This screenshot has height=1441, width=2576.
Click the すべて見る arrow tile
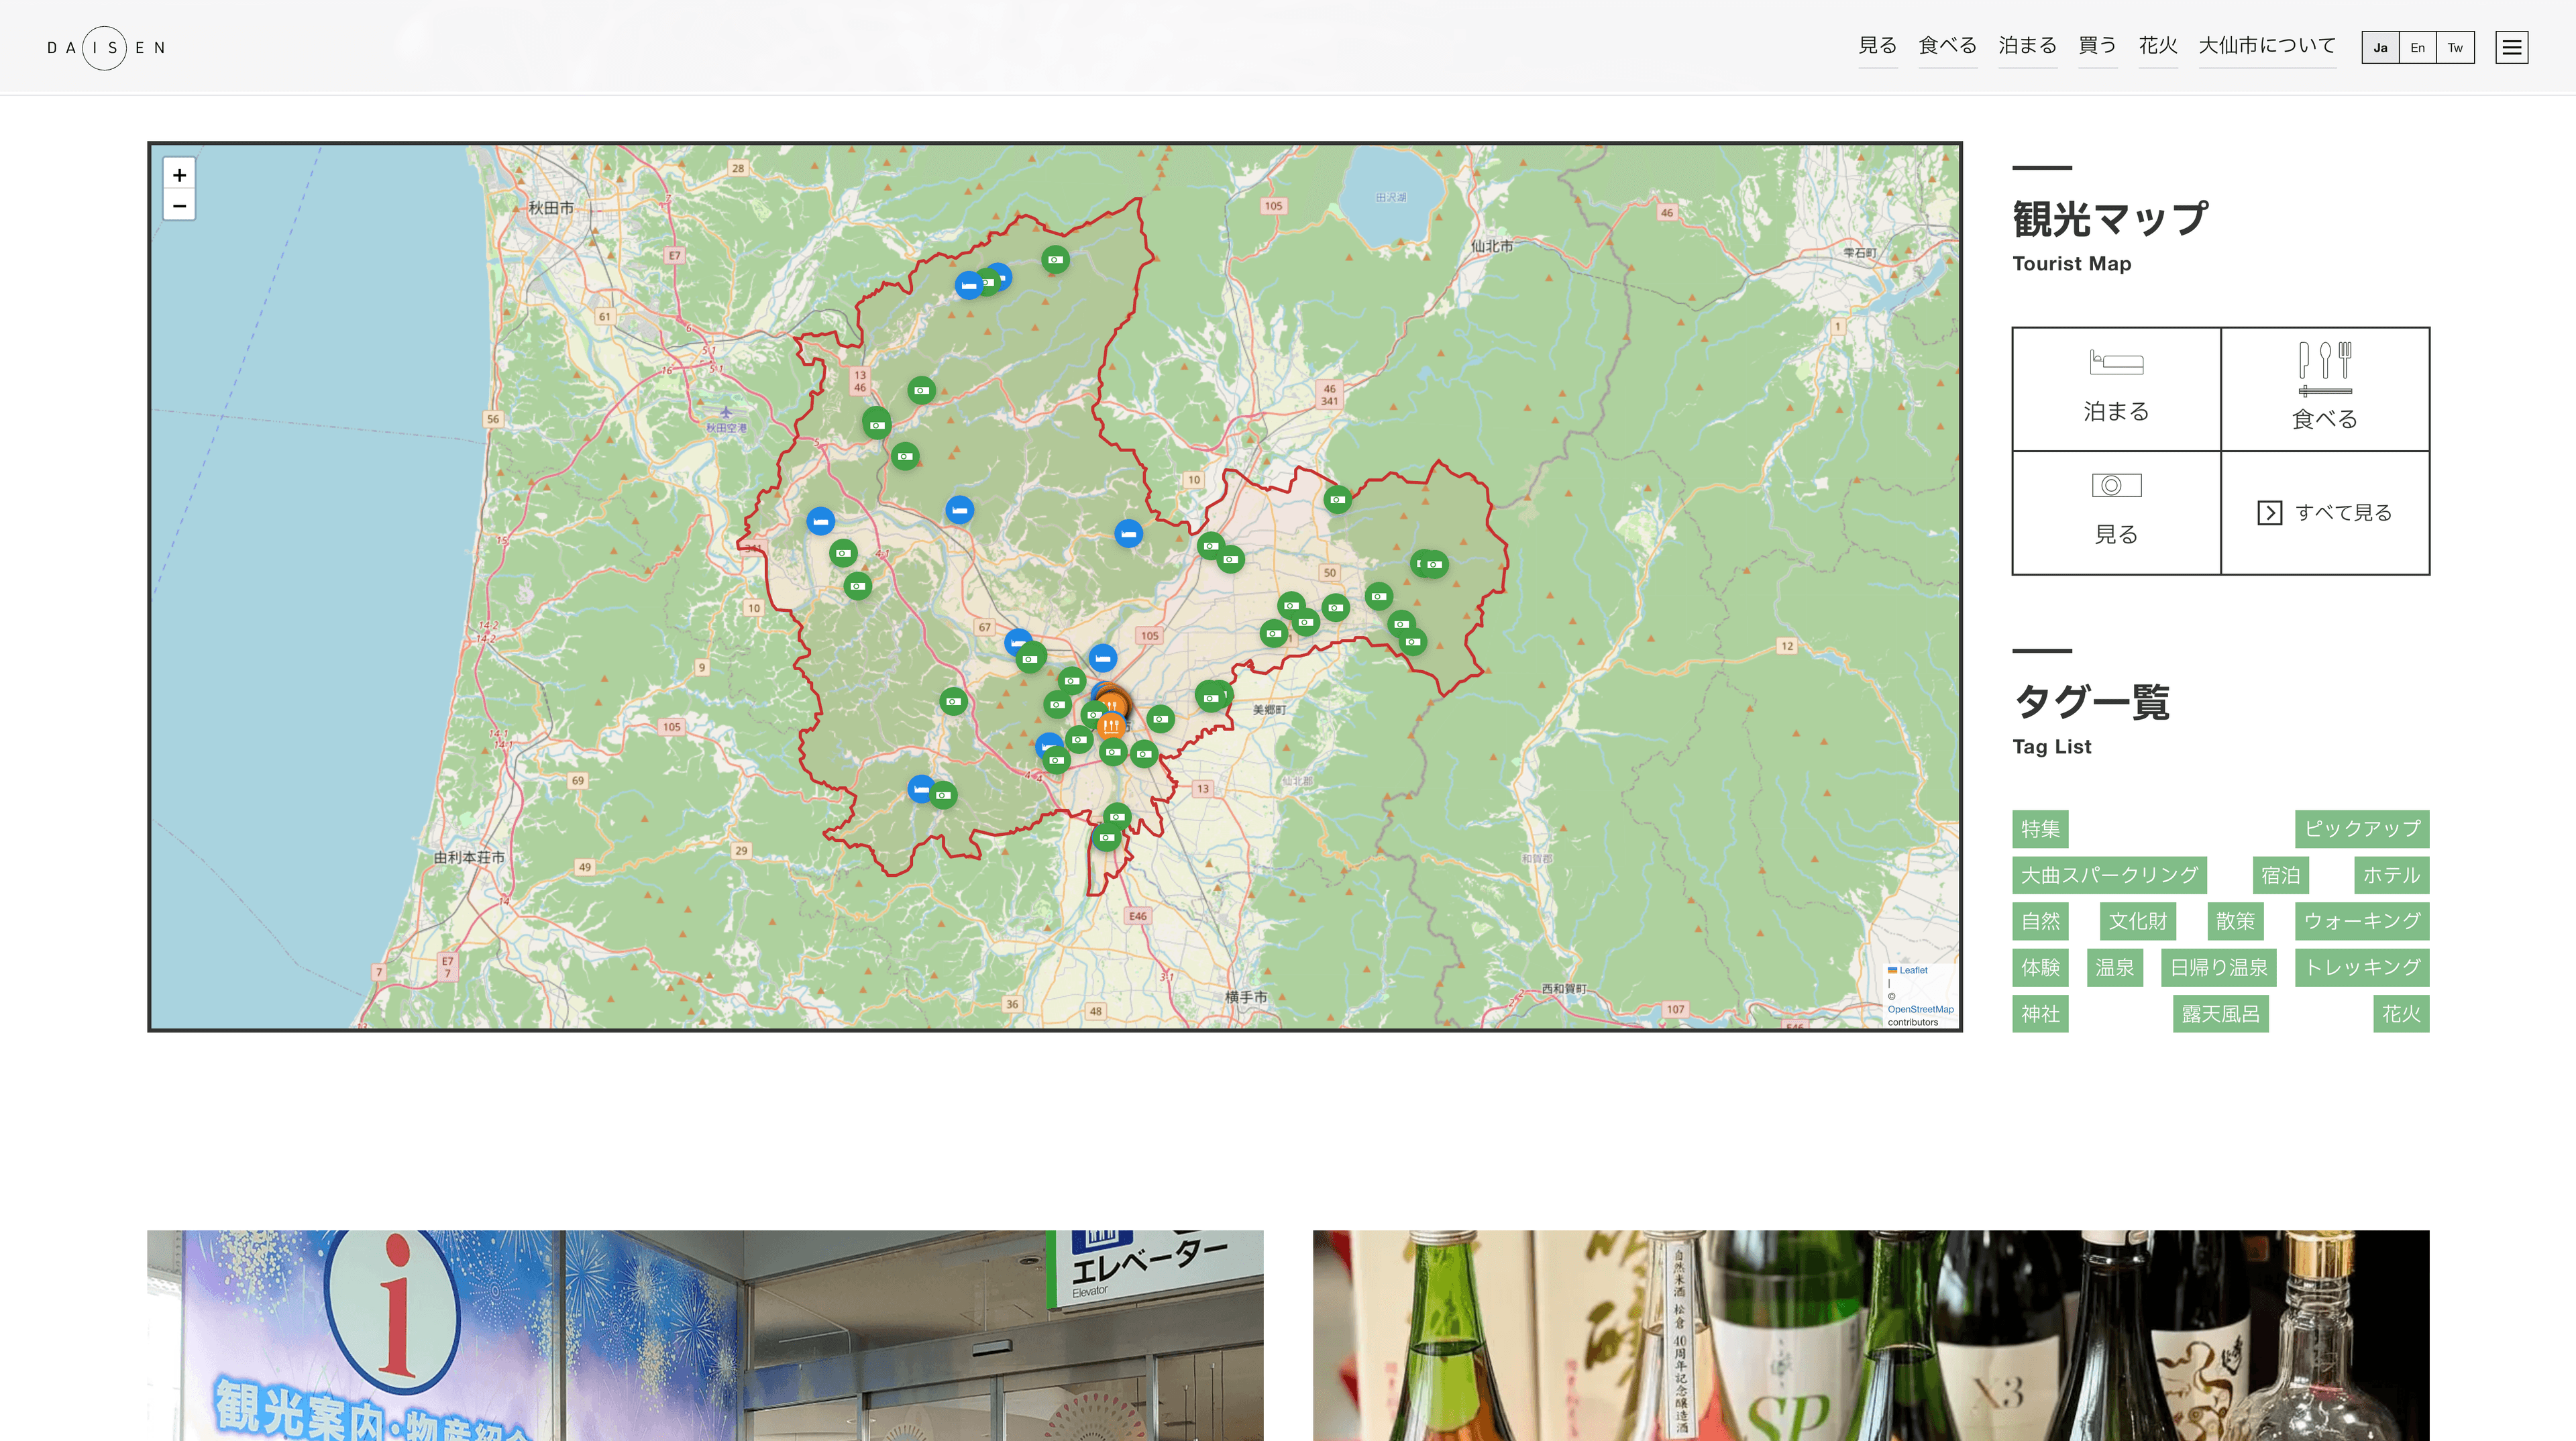point(2325,512)
